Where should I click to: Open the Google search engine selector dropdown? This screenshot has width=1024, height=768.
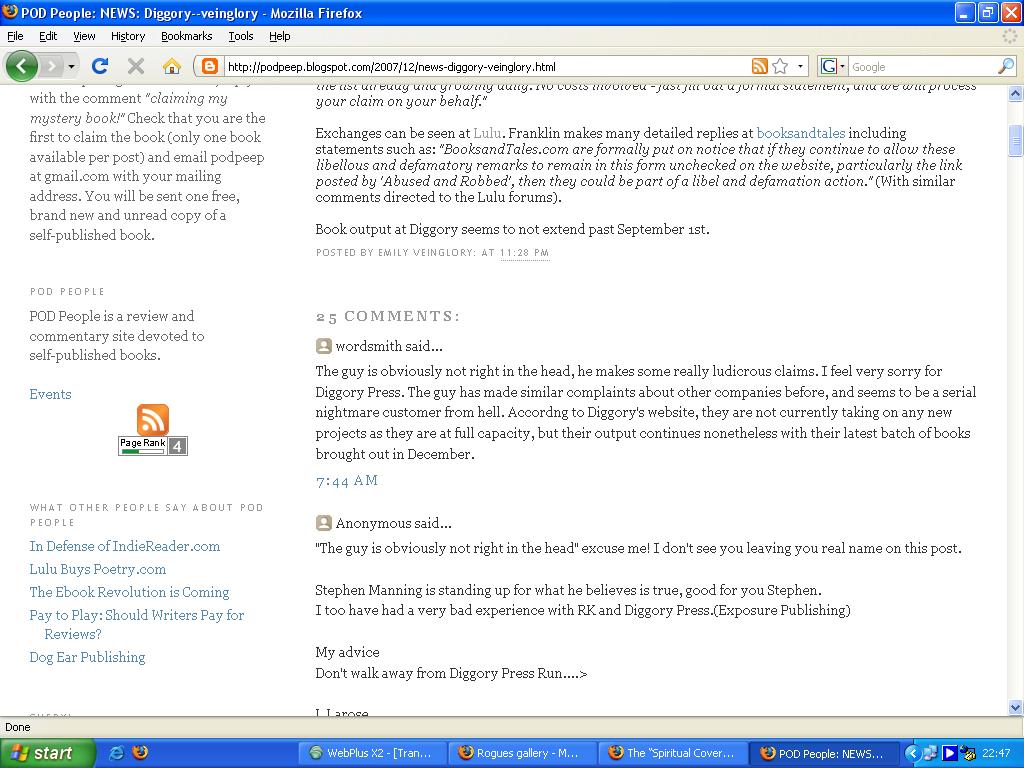[x=833, y=66]
